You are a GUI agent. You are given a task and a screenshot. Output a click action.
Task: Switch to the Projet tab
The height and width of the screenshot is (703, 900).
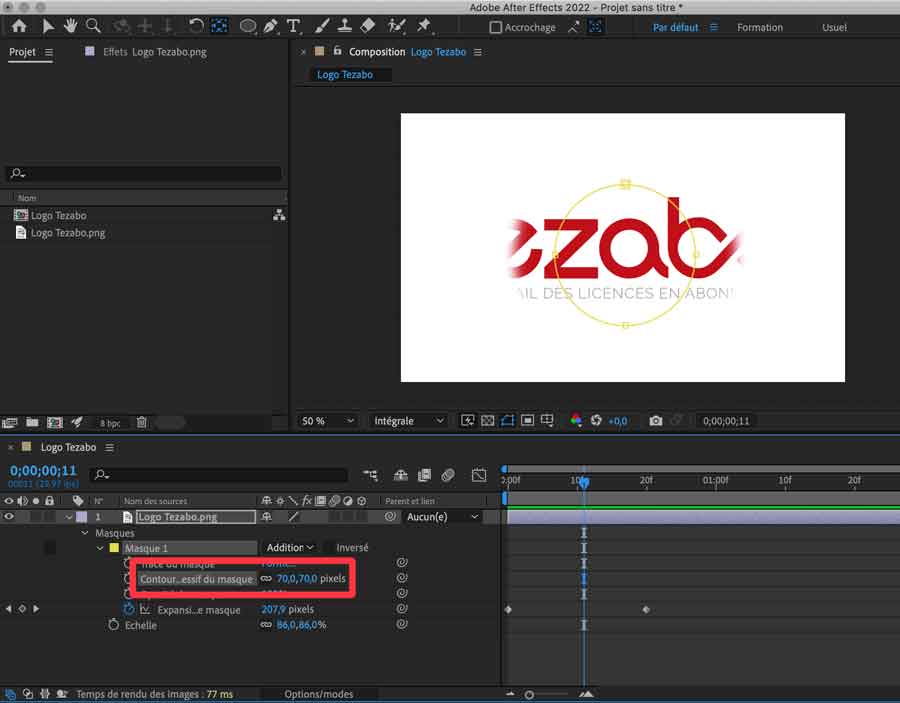click(x=22, y=52)
